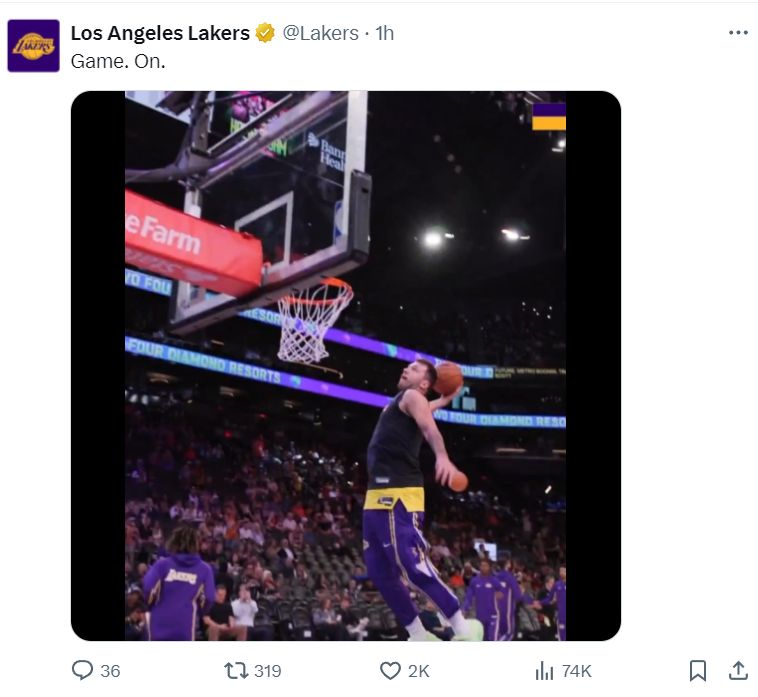The width and height of the screenshot is (758, 697).
Task: Open the view analytics bar chart icon
Action: pyautogui.click(x=545, y=670)
